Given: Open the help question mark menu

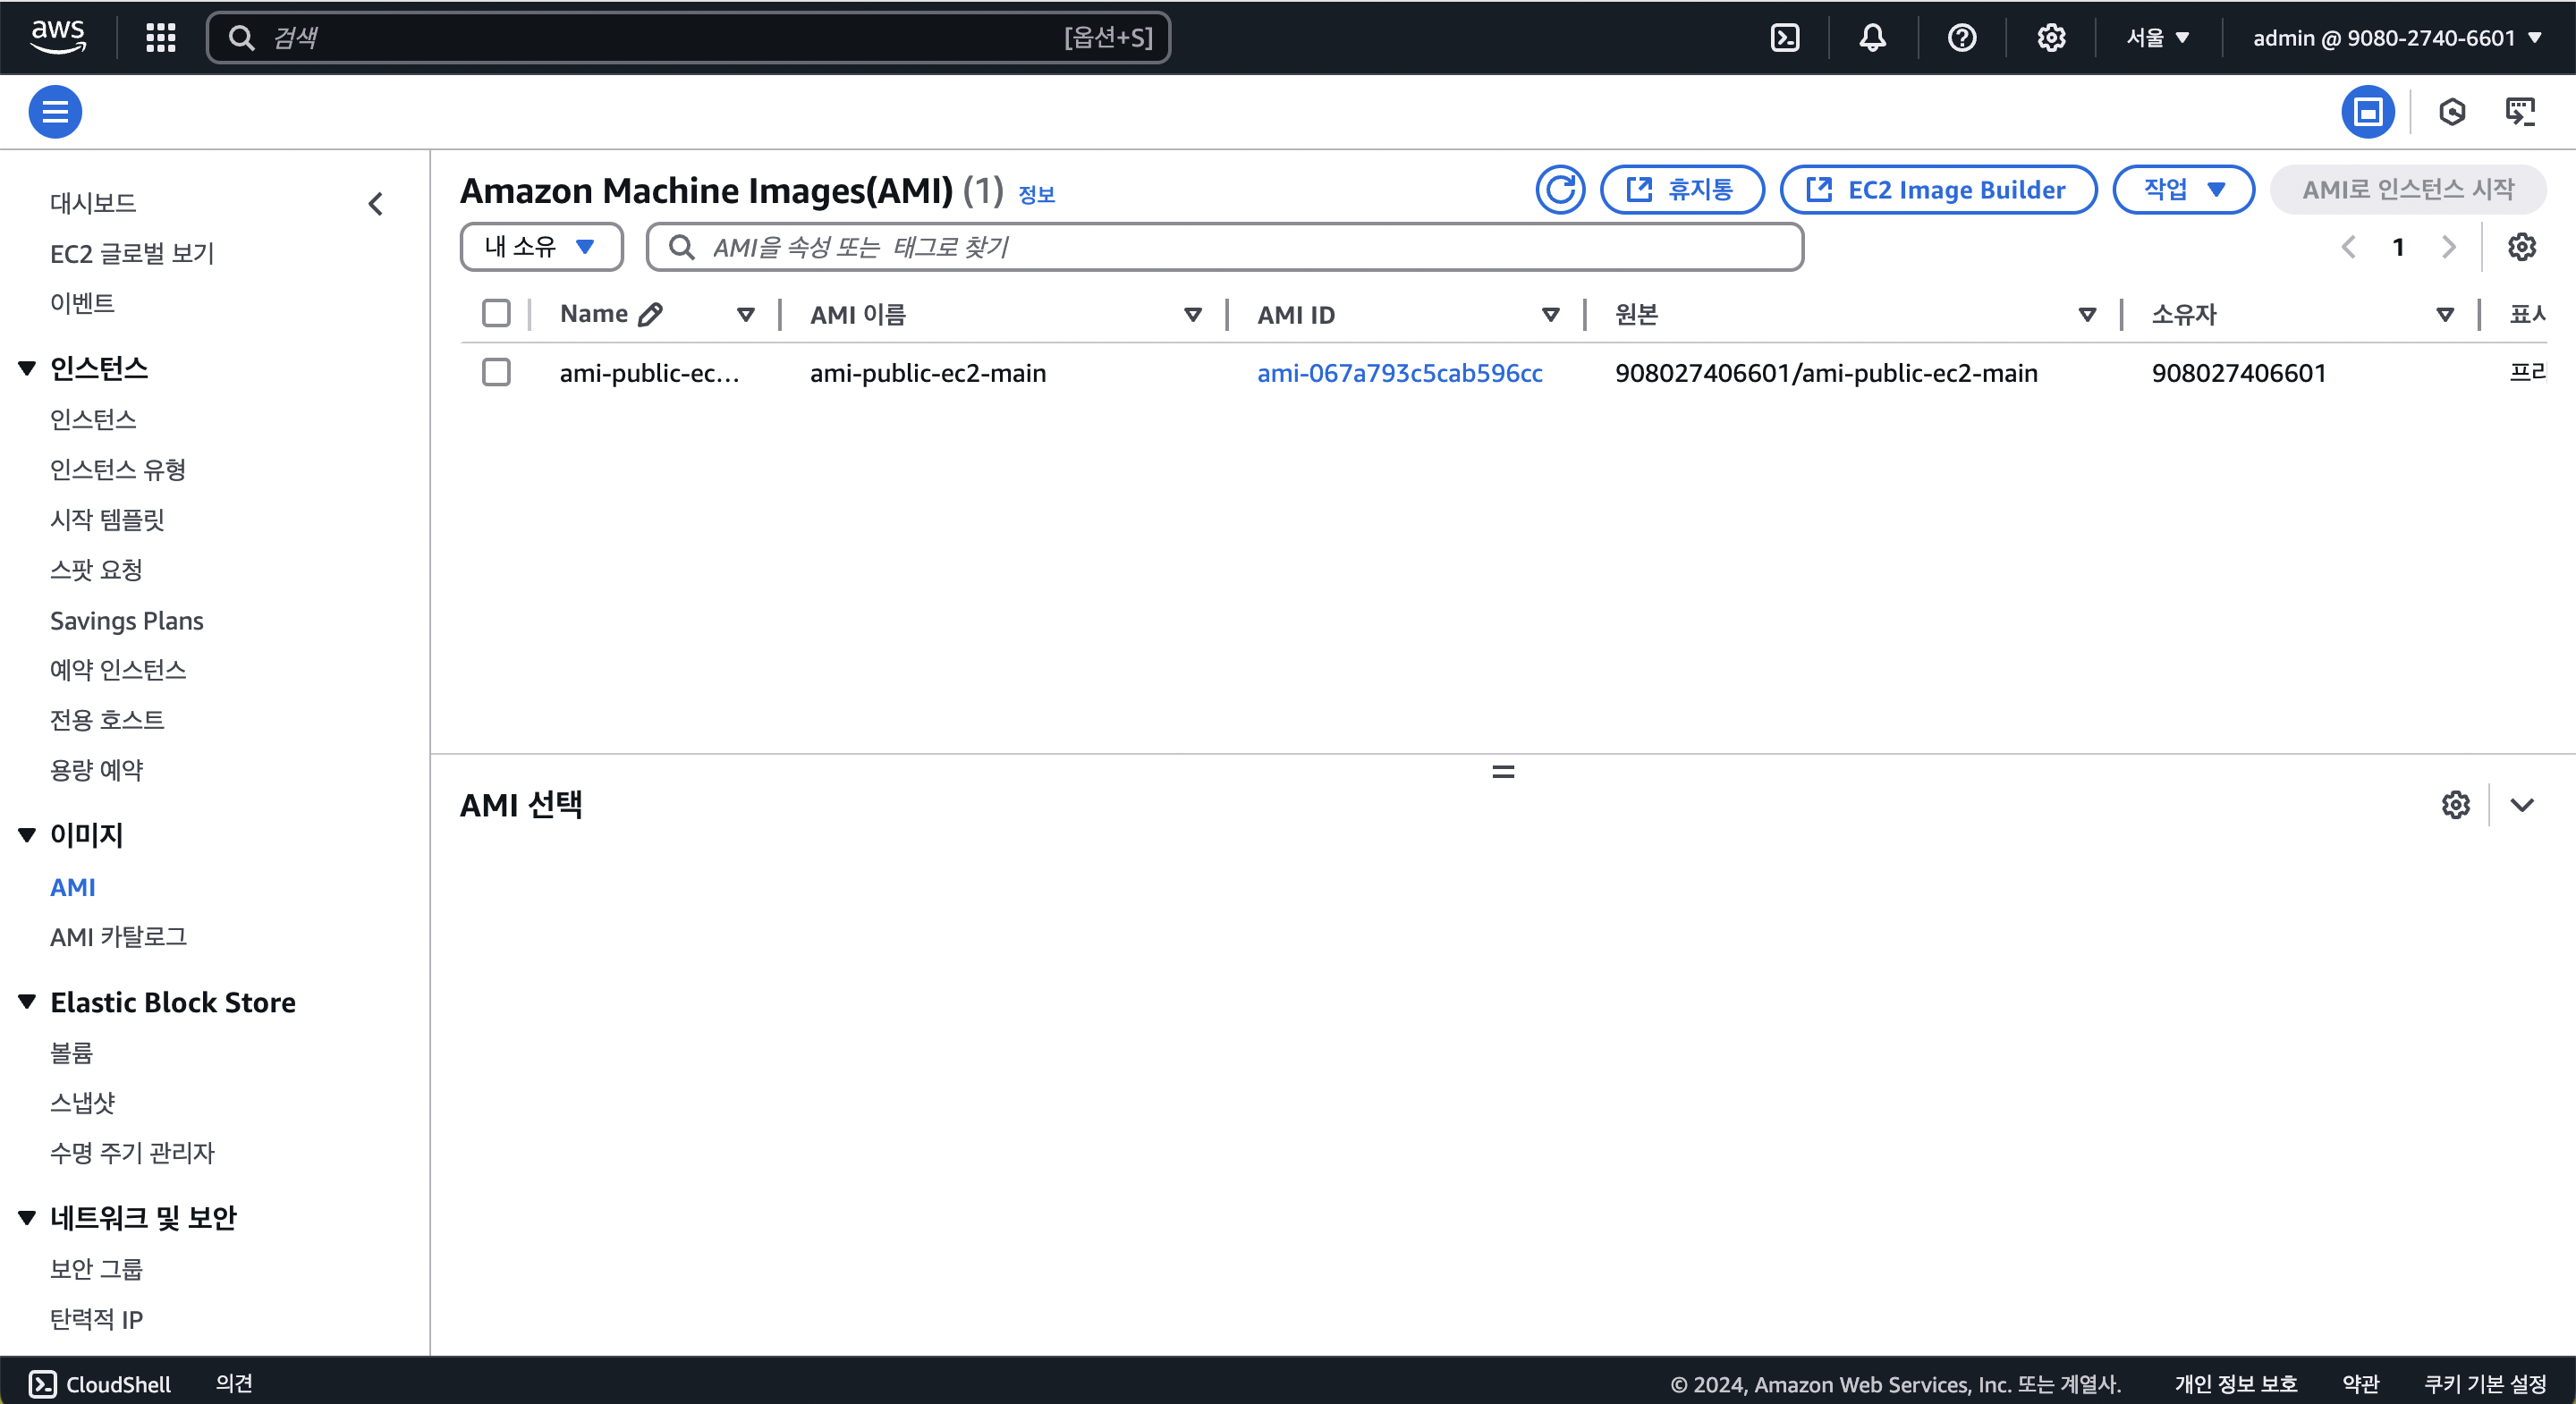Looking at the screenshot, I should coord(1961,38).
